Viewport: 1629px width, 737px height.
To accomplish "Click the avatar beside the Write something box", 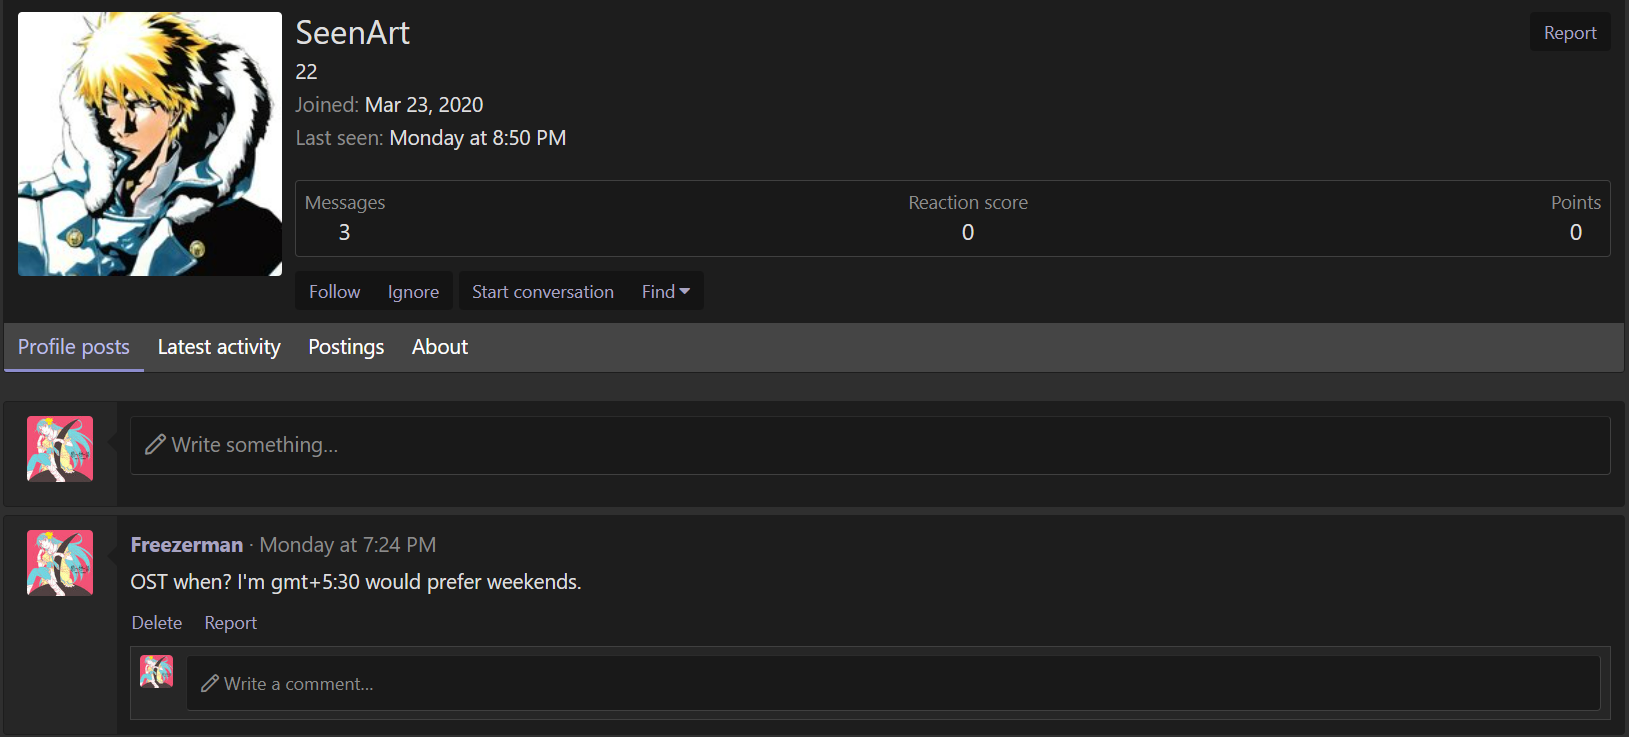I will (60, 449).
